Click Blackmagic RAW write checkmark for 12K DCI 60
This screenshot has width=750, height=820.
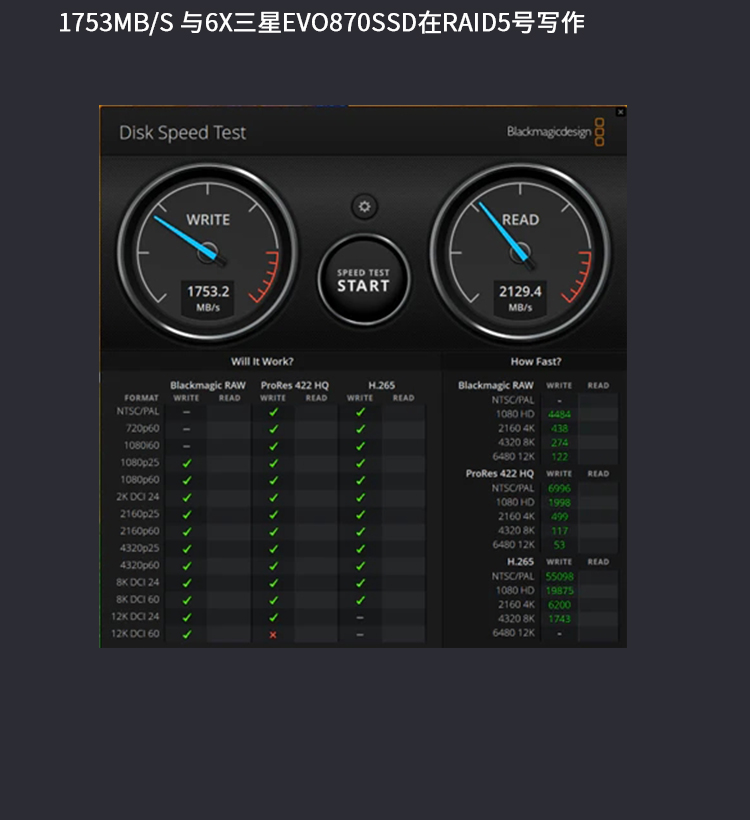pos(187,634)
